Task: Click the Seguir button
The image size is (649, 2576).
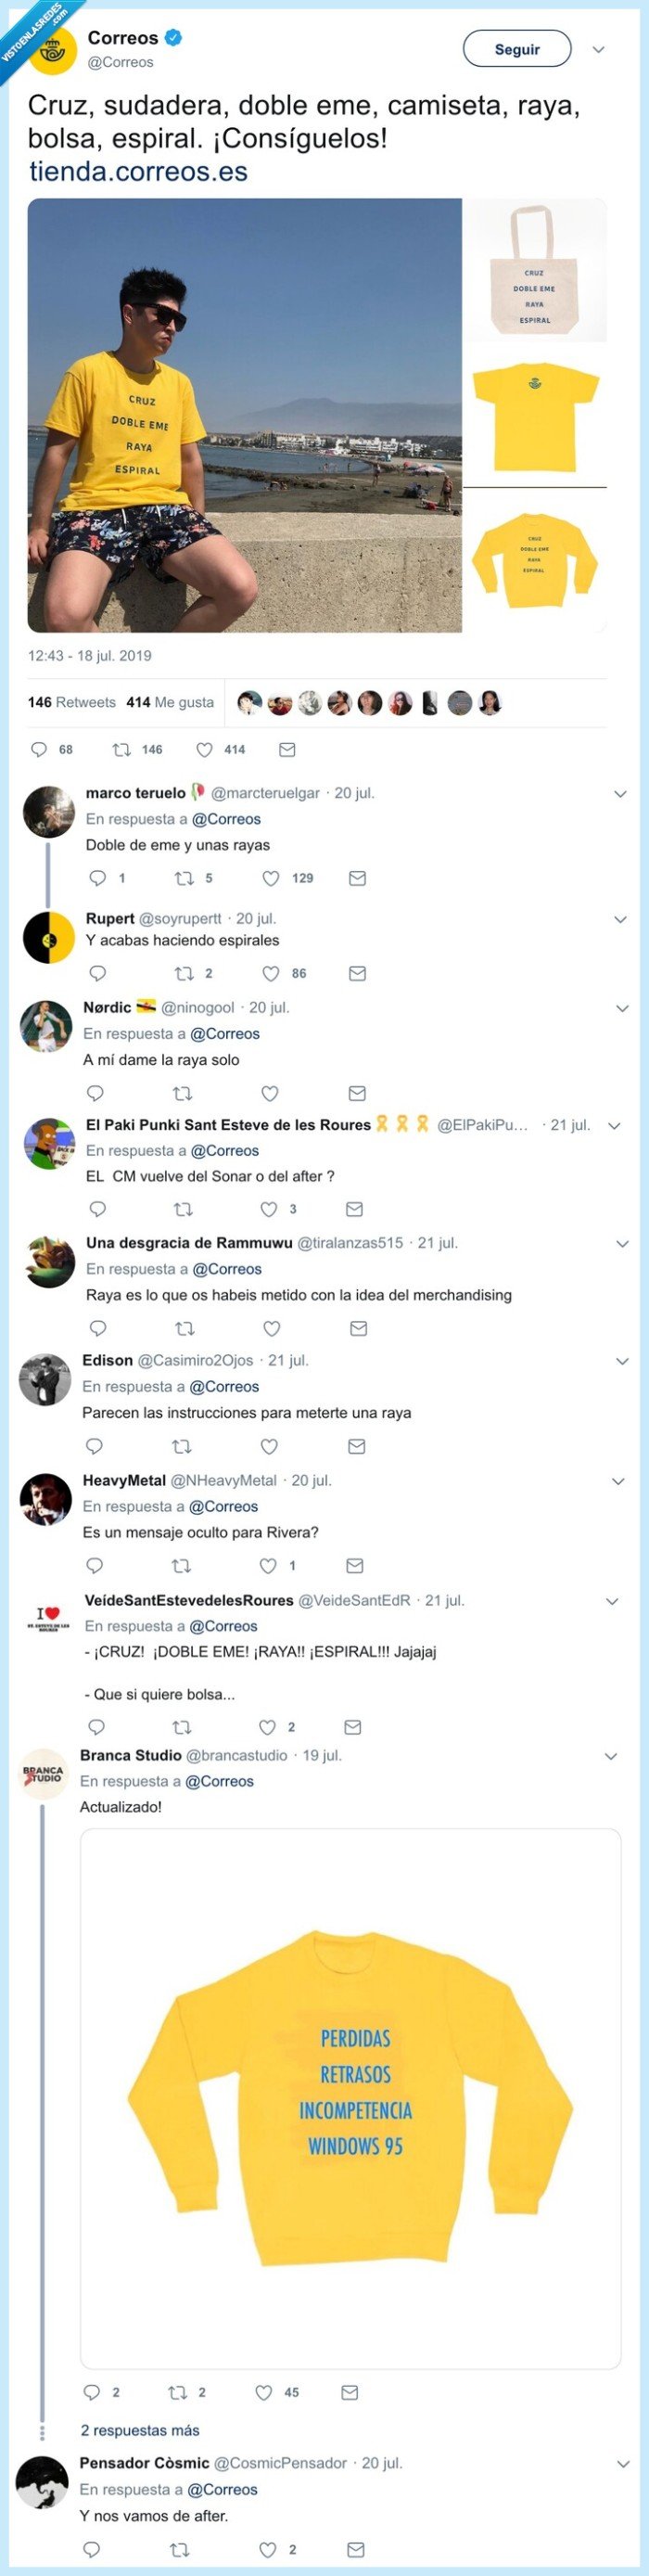Action: [x=516, y=49]
